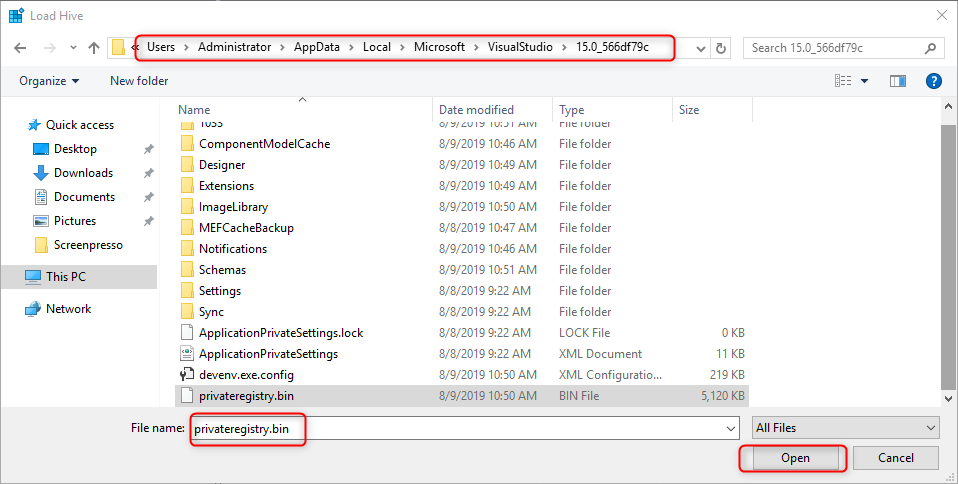This screenshot has width=958, height=484.
Task: Open the Organize dropdown menu
Action: (x=48, y=81)
